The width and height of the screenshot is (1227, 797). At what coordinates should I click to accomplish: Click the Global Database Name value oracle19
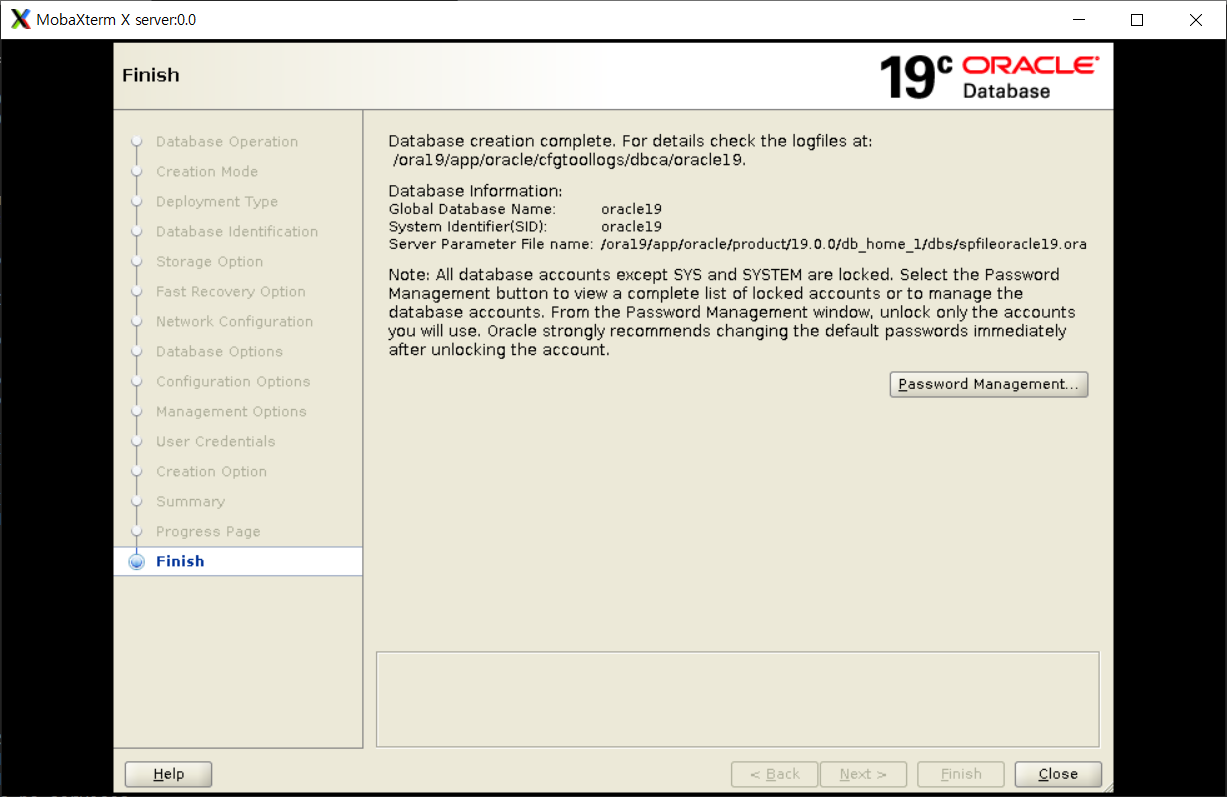click(631, 210)
